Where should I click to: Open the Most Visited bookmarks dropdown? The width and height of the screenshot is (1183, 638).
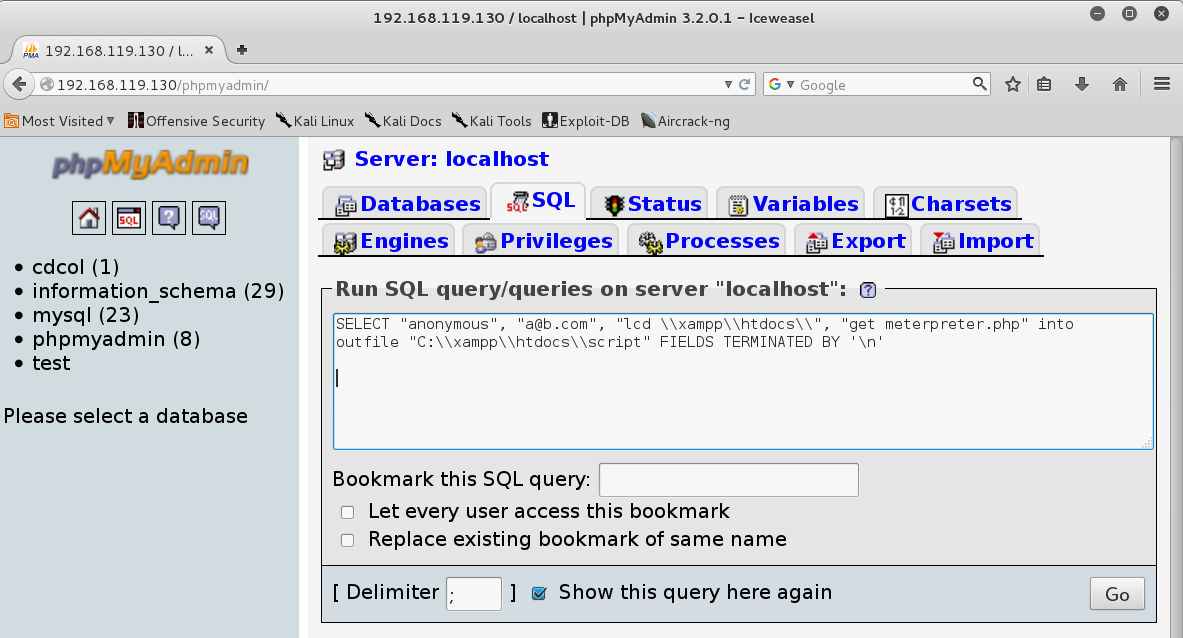(x=60, y=121)
